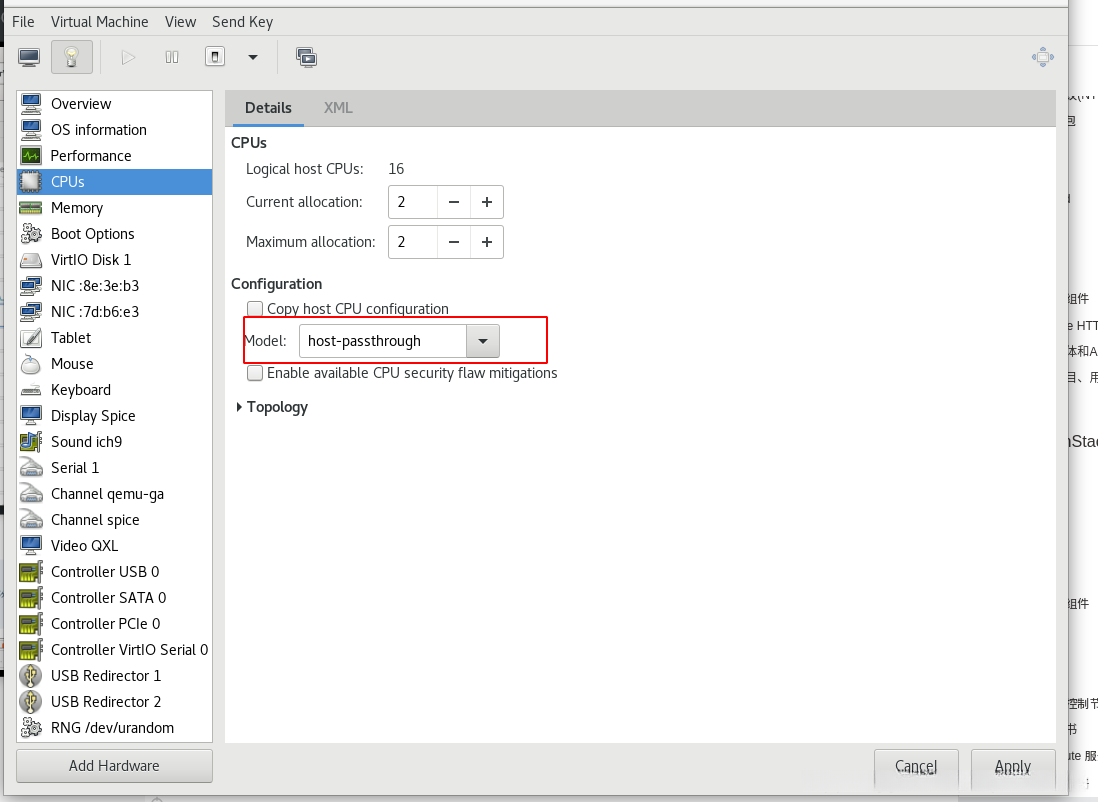Open Memory settings entry
This screenshot has height=802, width=1098.
(x=114, y=207)
